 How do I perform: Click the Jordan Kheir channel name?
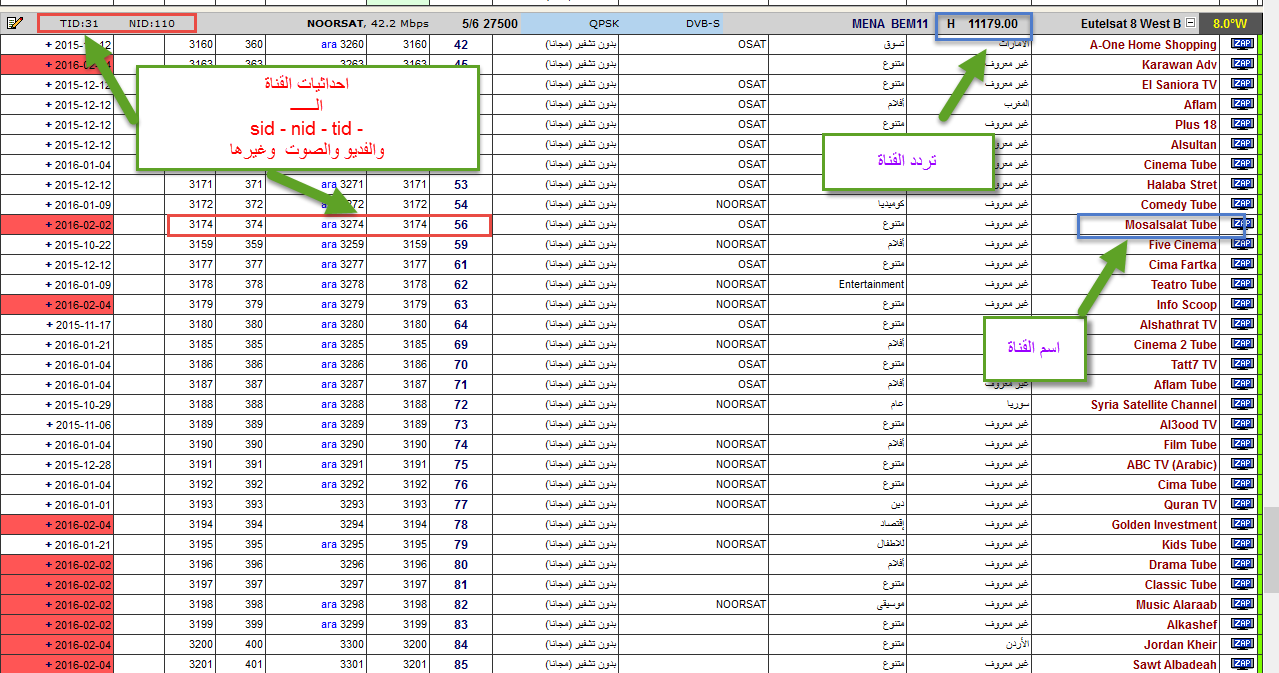(x=1180, y=645)
